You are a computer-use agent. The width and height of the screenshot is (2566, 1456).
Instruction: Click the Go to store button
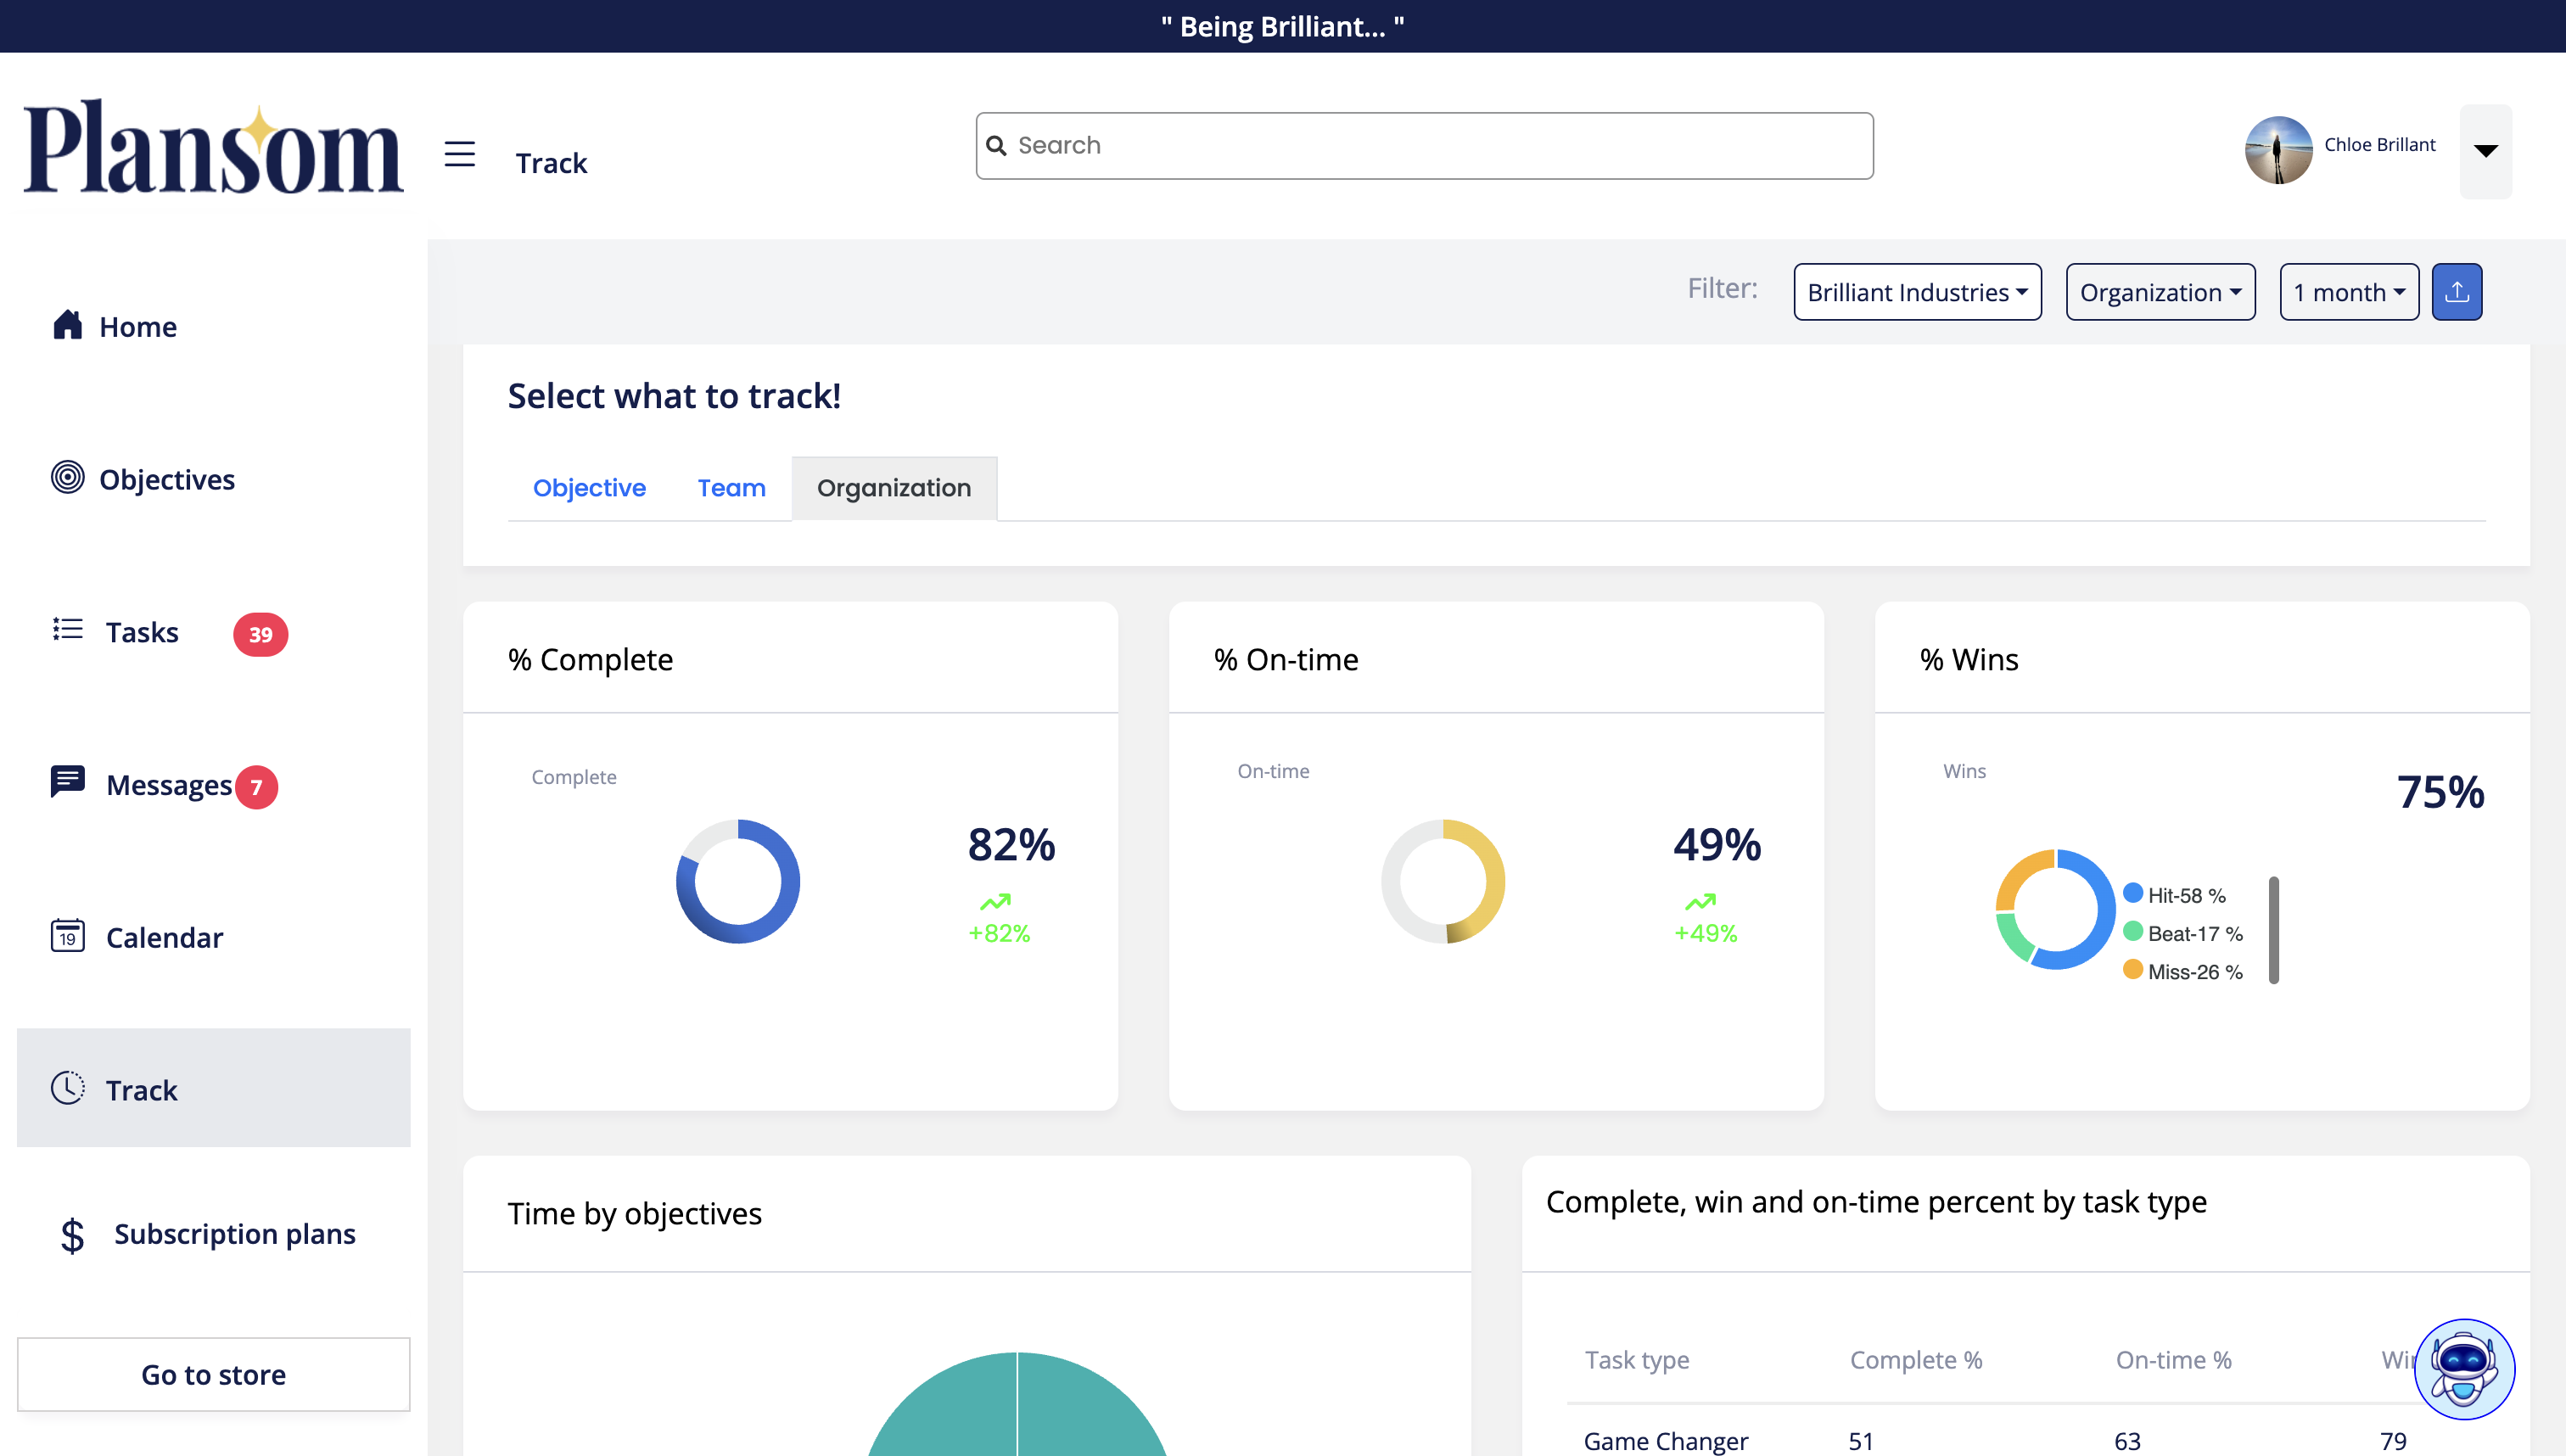[x=213, y=1374]
